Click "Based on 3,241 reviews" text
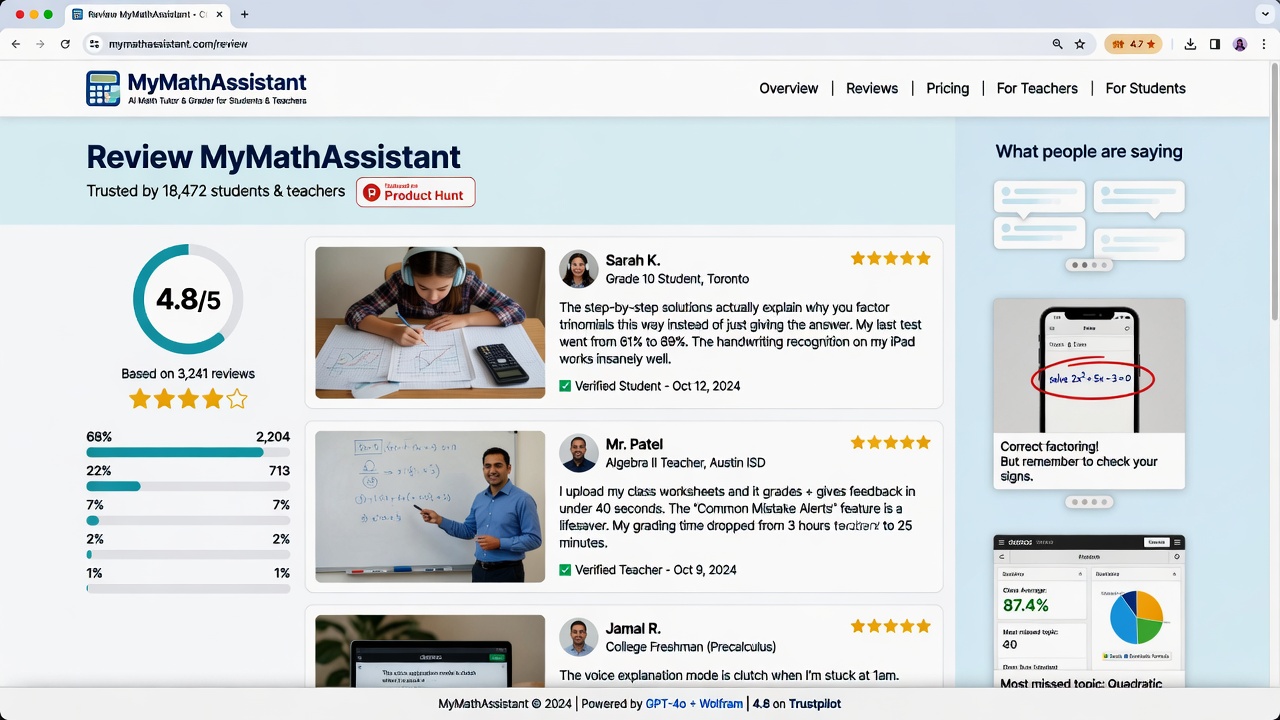1280x720 pixels. pos(188,374)
